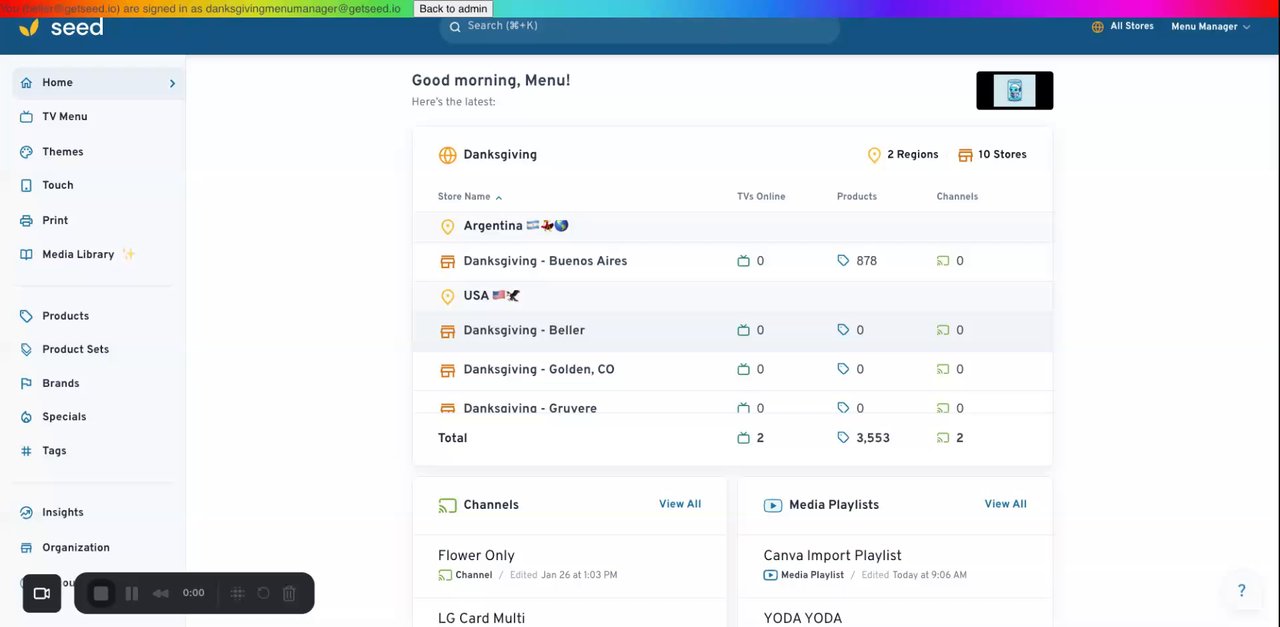1280x627 pixels.
Task: Click the Touch tablet icon
Action: point(26,185)
